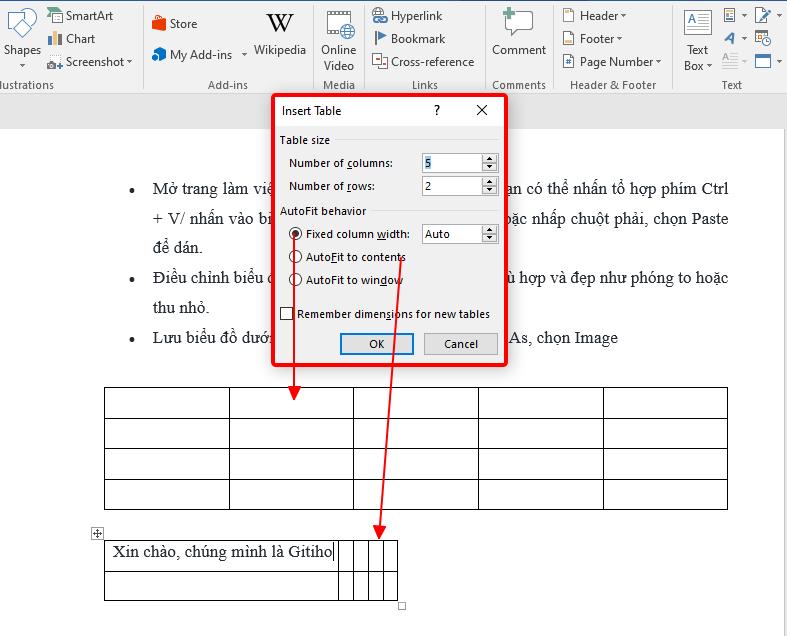Increase the number of columns
The height and width of the screenshot is (636, 787).
coord(489,159)
